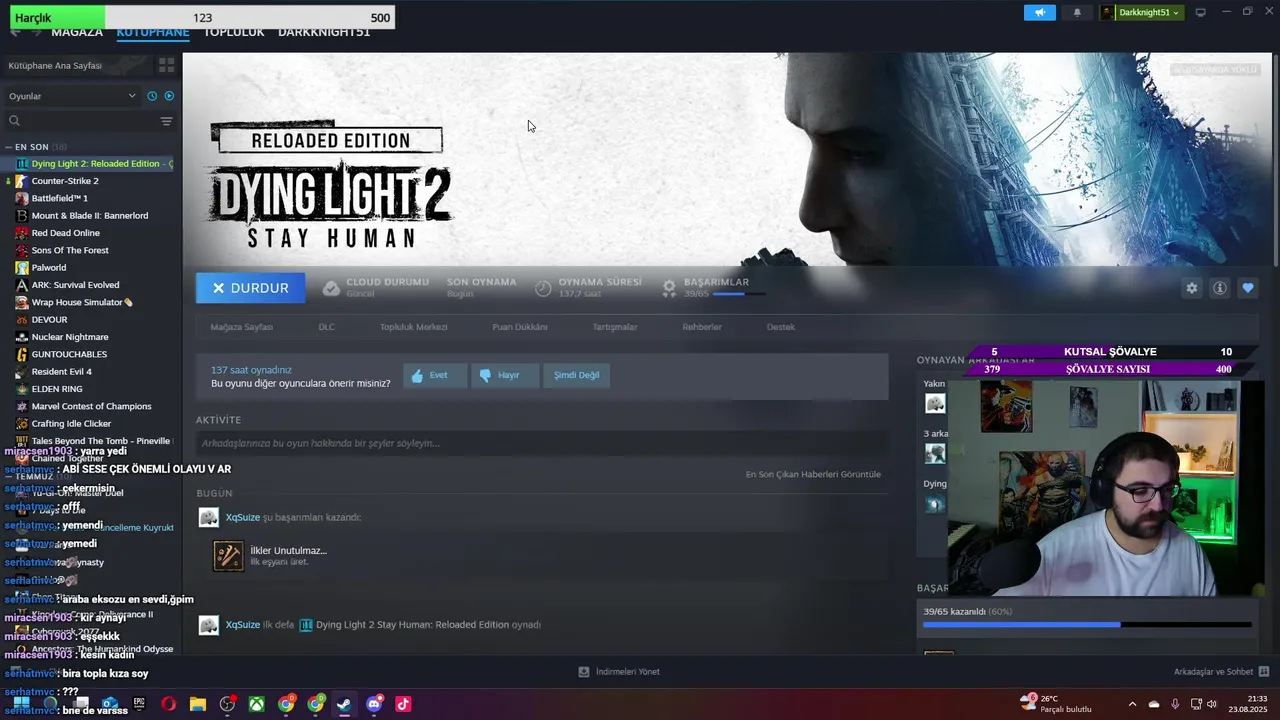Click the ELDEN RING game icon

tap(22, 389)
